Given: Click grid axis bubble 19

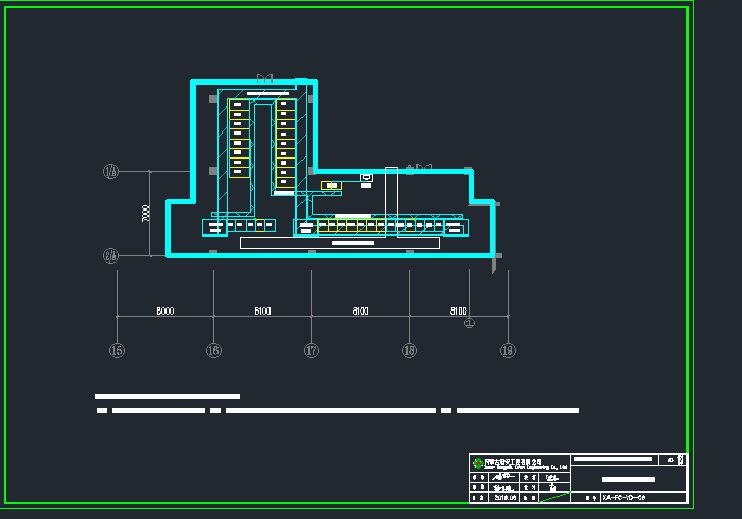Looking at the screenshot, I should [507, 350].
